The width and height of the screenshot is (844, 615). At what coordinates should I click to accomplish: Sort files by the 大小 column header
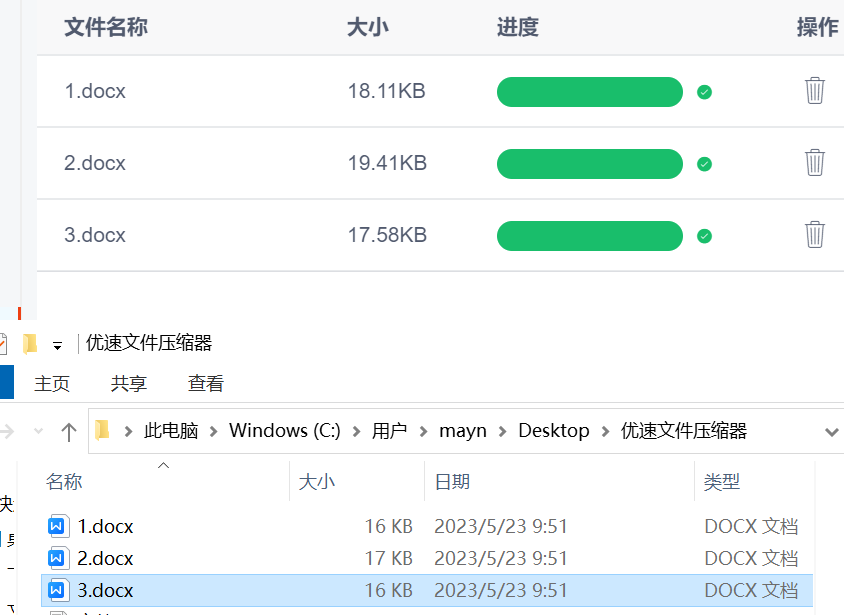click(x=316, y=482)
